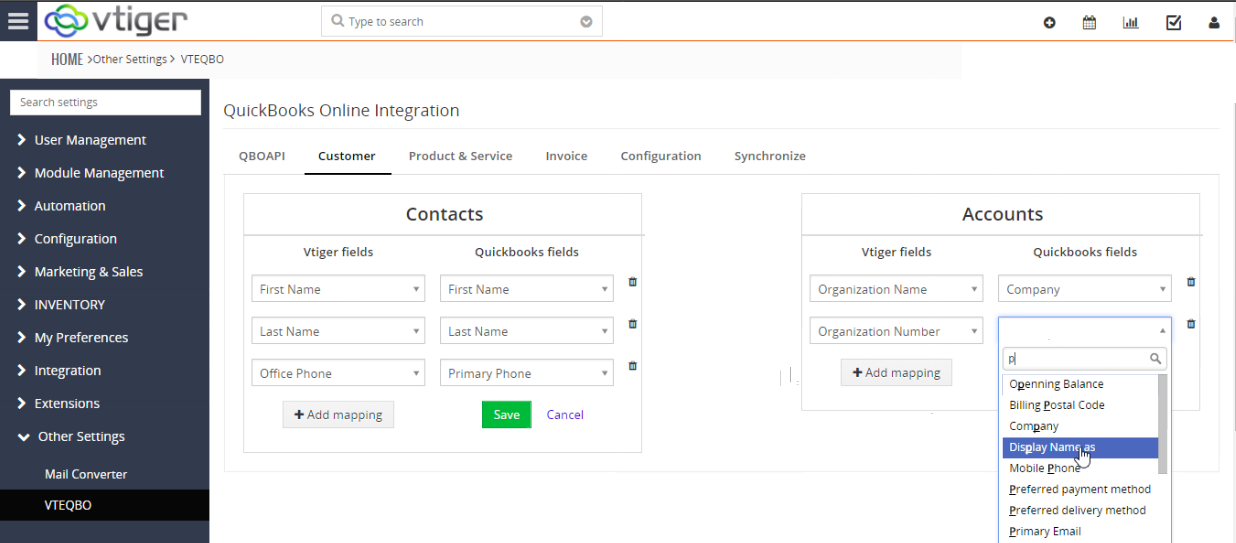
Task: Delete the Last Name mapping row
Action: 632,324
